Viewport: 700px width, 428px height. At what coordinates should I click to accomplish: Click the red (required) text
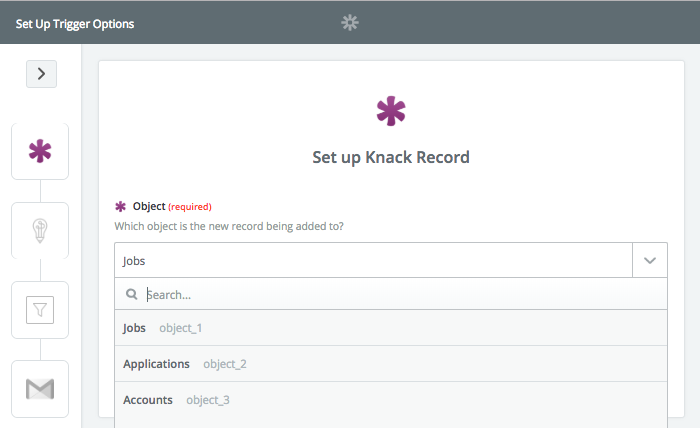(x=190, y=207)
